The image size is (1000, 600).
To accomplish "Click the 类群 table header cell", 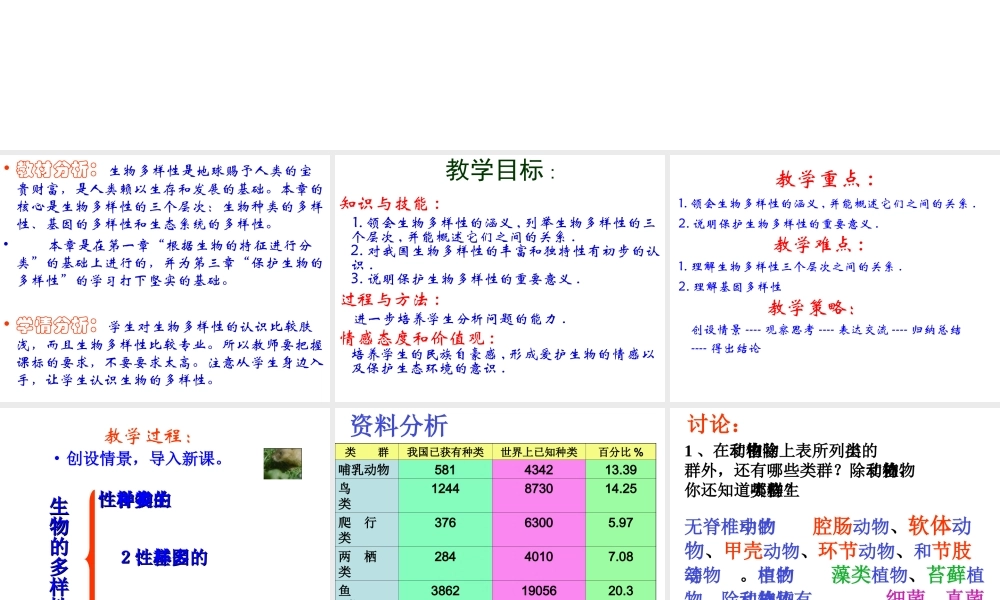I will (x=367, y=451).
